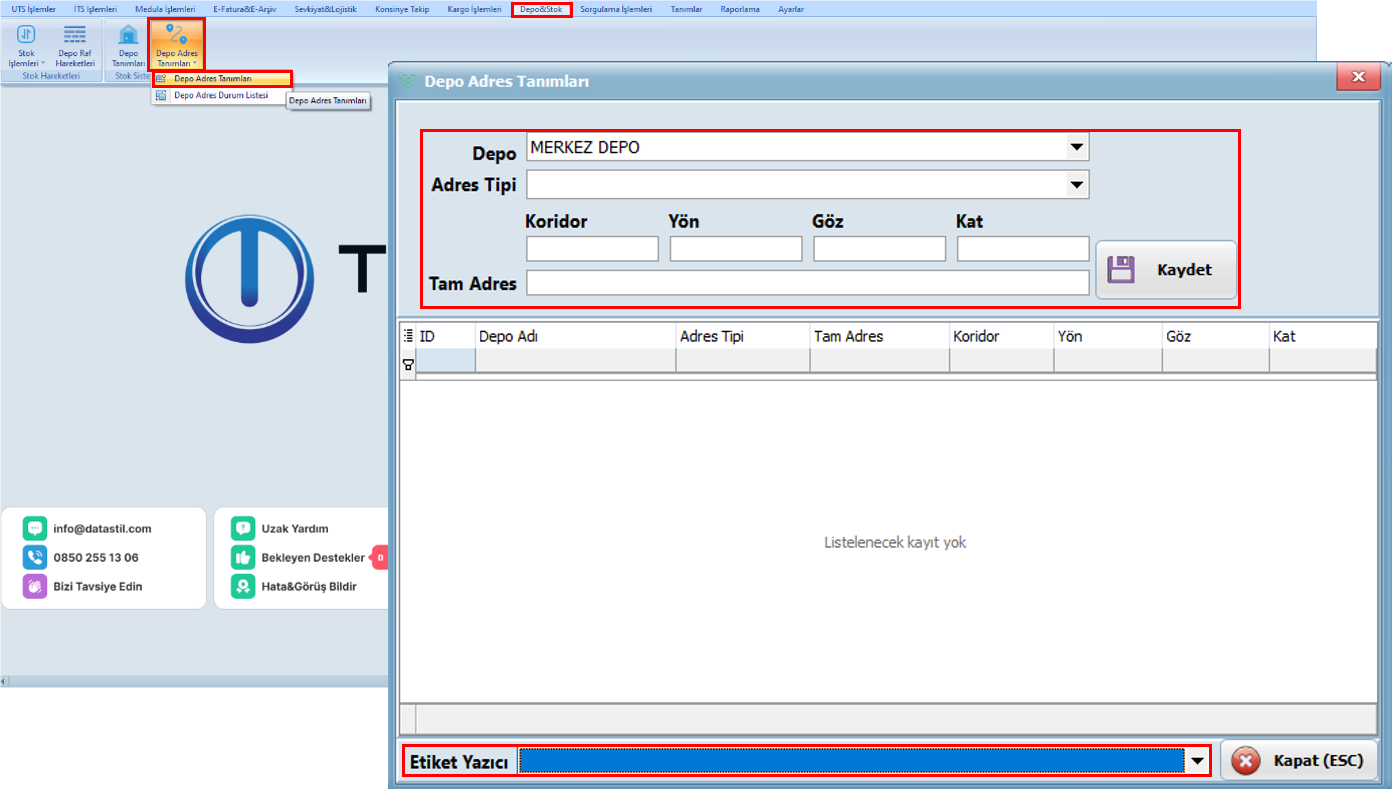Sort by Depo Adı column header
This screenshot has width=1392, height=789.
click(x=575, y=337)
